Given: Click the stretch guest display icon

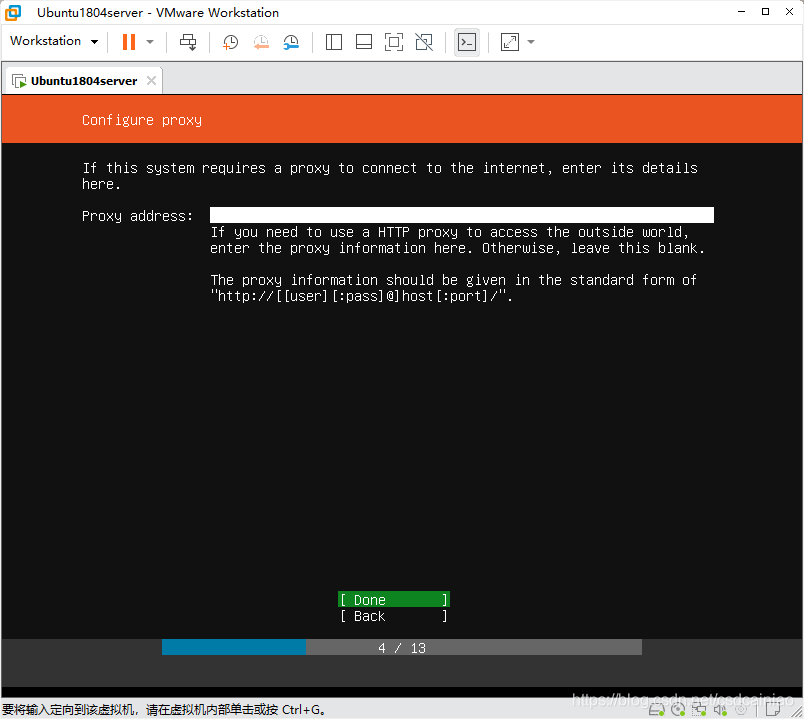Looking at the screenshot, I should point(510,42).
